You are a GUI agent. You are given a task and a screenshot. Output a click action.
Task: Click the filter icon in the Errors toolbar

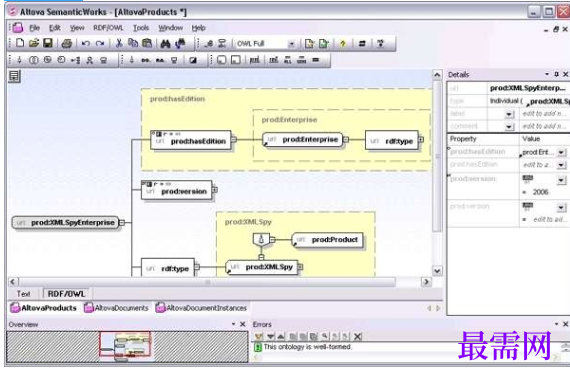tap(258, 336)
